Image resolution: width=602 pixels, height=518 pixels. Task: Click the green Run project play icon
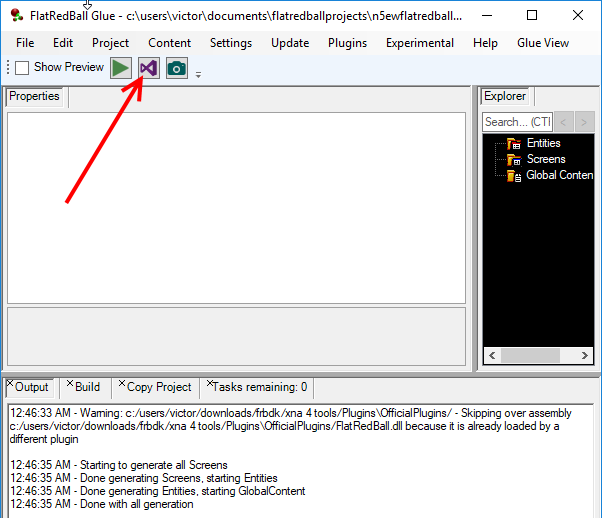coord(121,68)
